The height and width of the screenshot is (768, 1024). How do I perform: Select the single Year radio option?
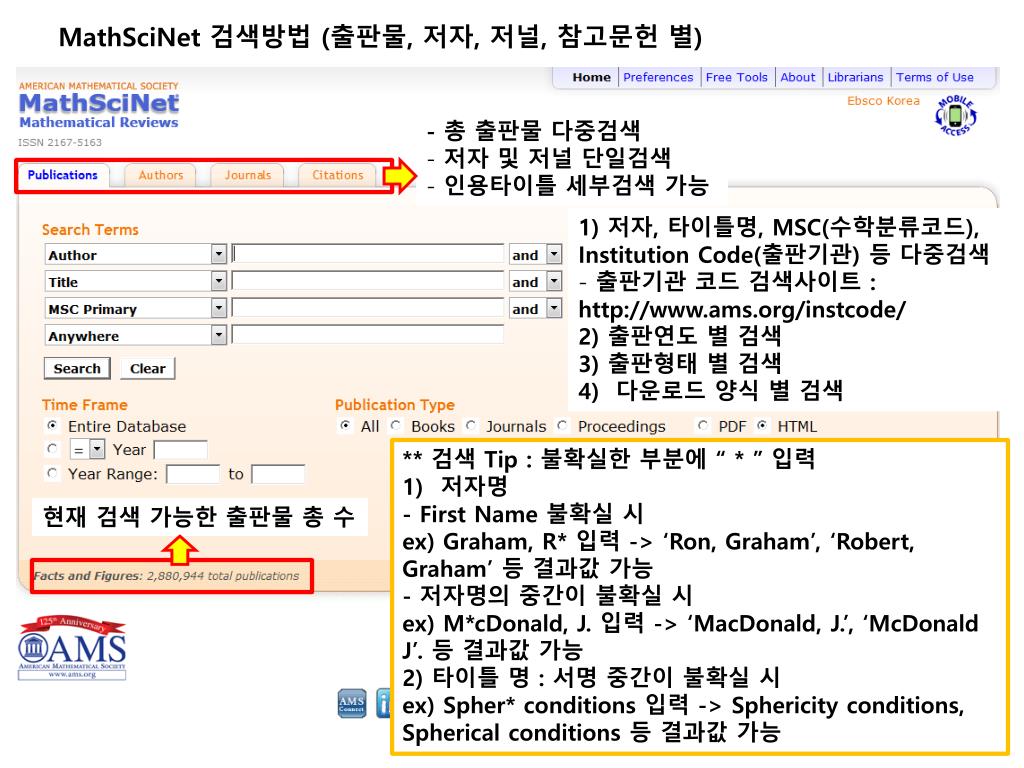click(x=52, y=449)
